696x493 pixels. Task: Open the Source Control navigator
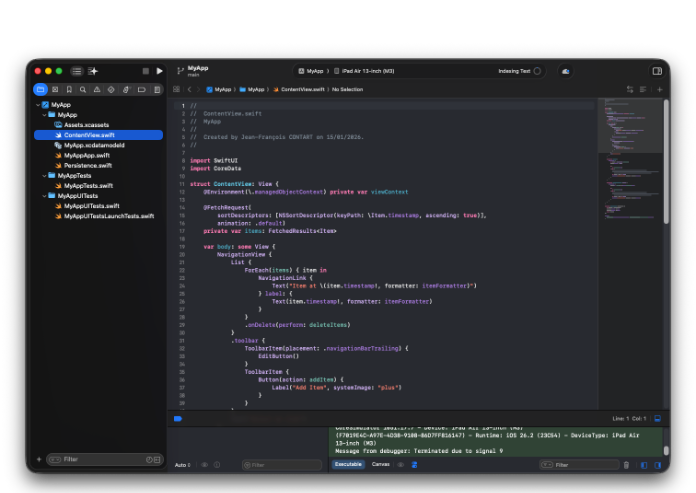[55, 90]
